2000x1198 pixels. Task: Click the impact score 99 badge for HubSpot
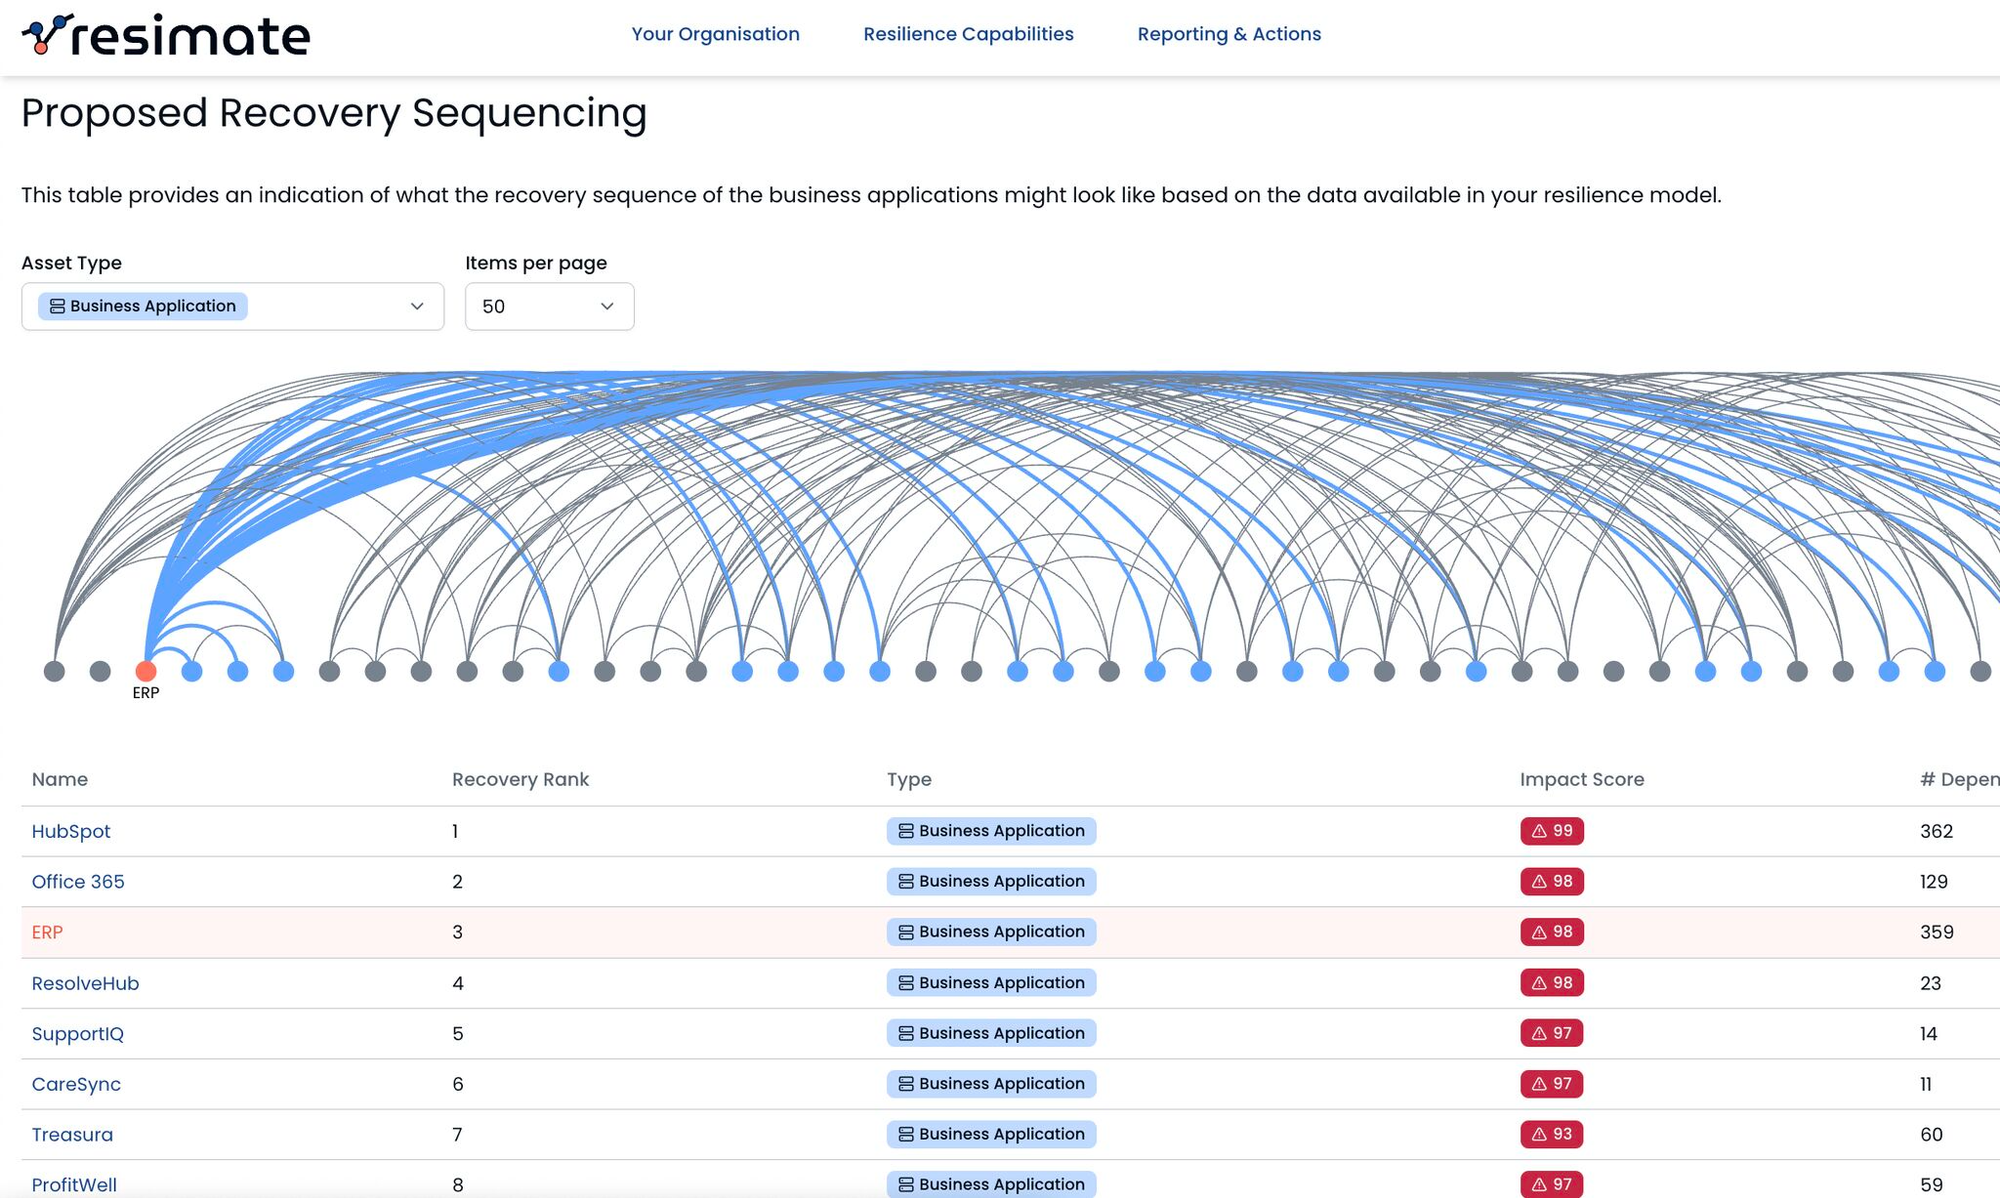(1552, 831)
